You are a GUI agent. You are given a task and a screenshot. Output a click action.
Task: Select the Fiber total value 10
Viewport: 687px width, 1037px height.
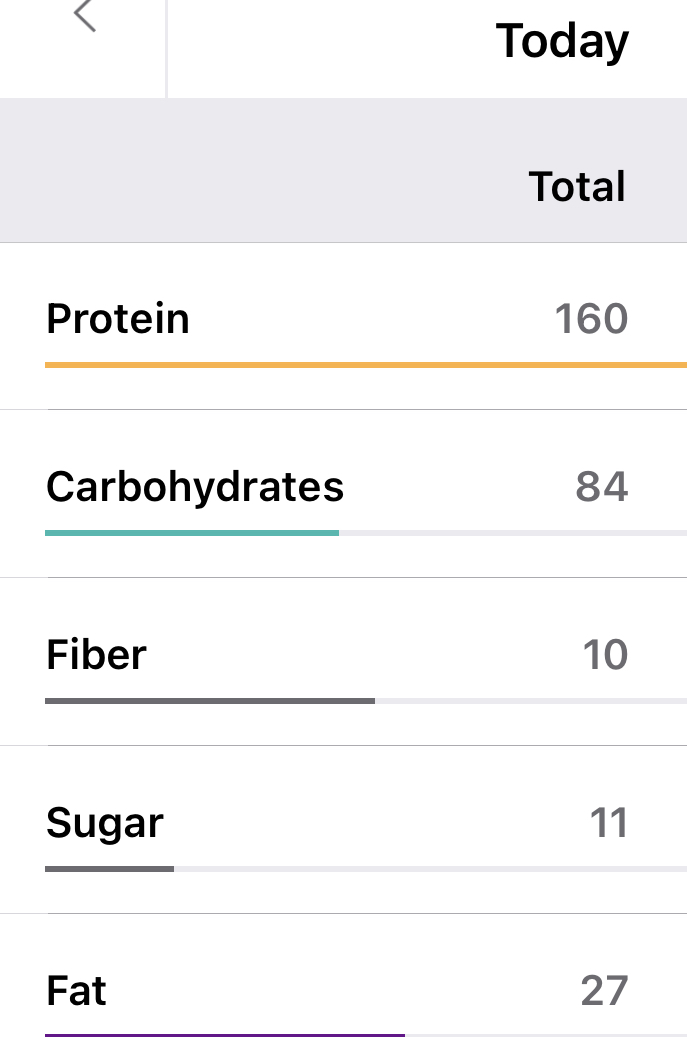[x=605, y=655]
